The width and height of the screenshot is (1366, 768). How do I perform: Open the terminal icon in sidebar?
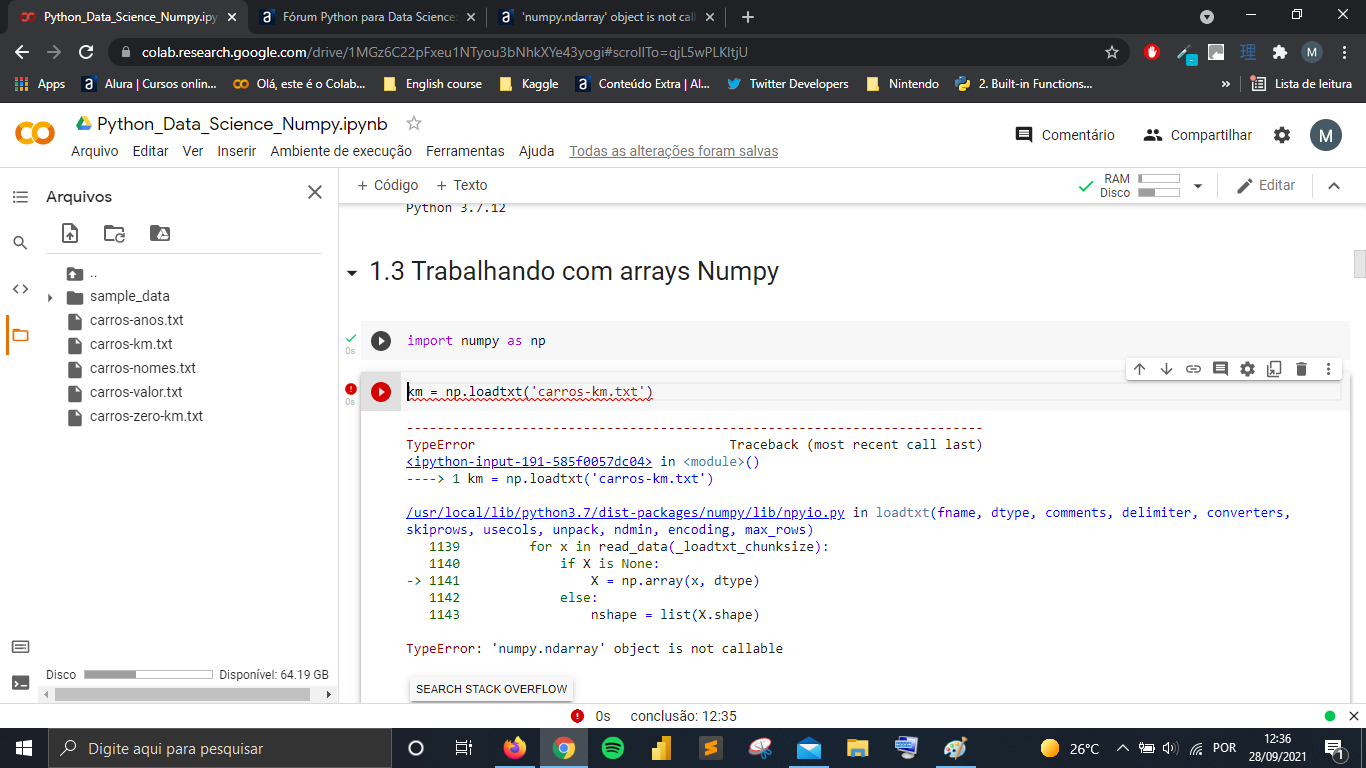(x=20, y=683)
